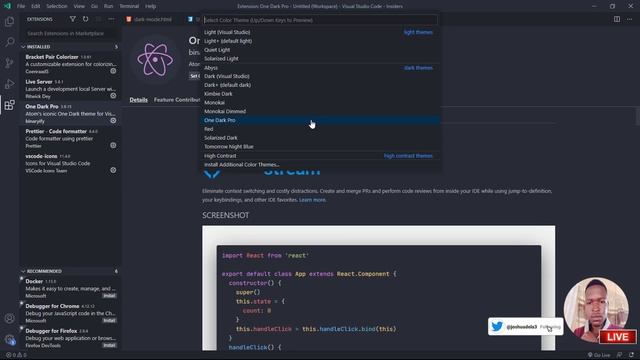The width and height of the screenshot is (640, 360).
Task: Choose Monokai Dimmed theme
Action: tap(320, 111)
